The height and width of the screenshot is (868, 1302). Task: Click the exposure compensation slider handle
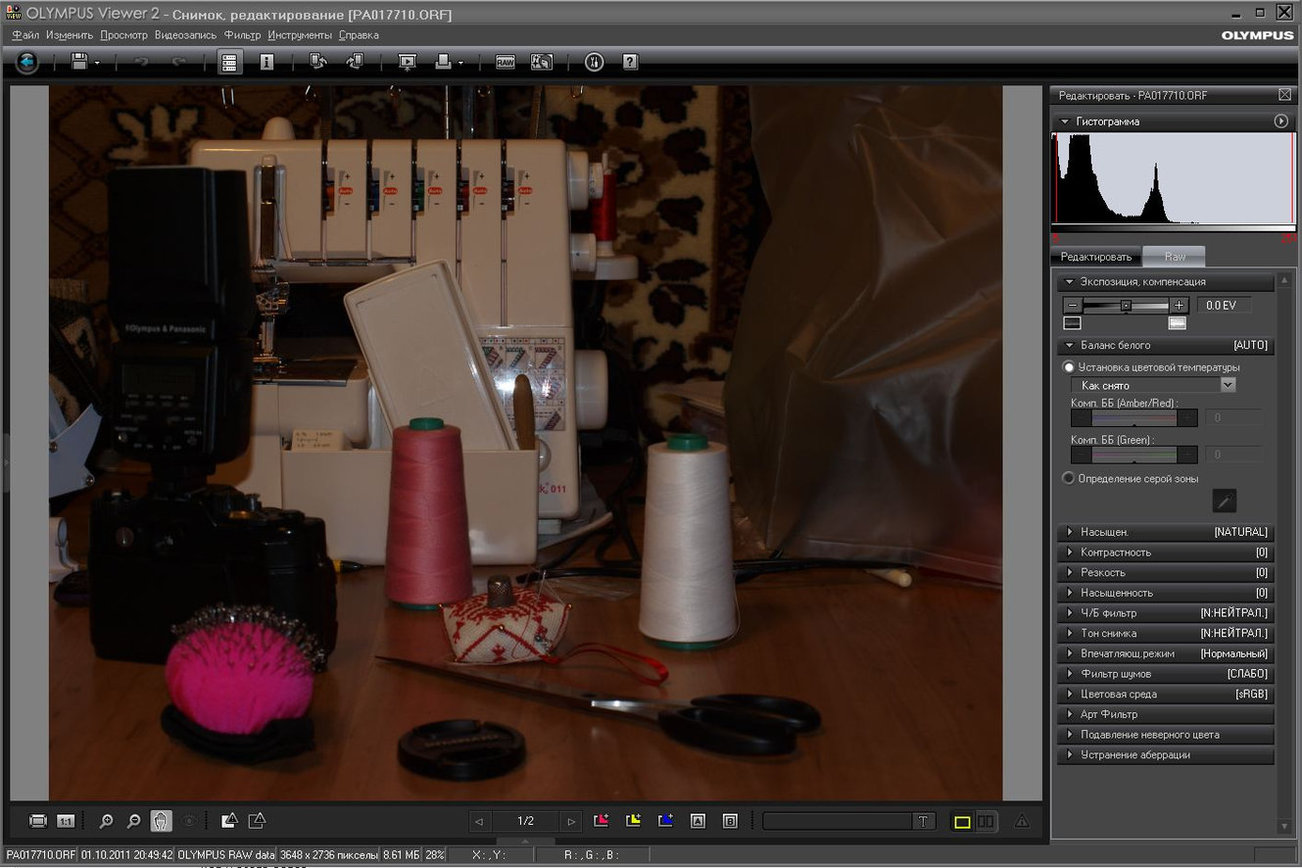click(1126, 305)
